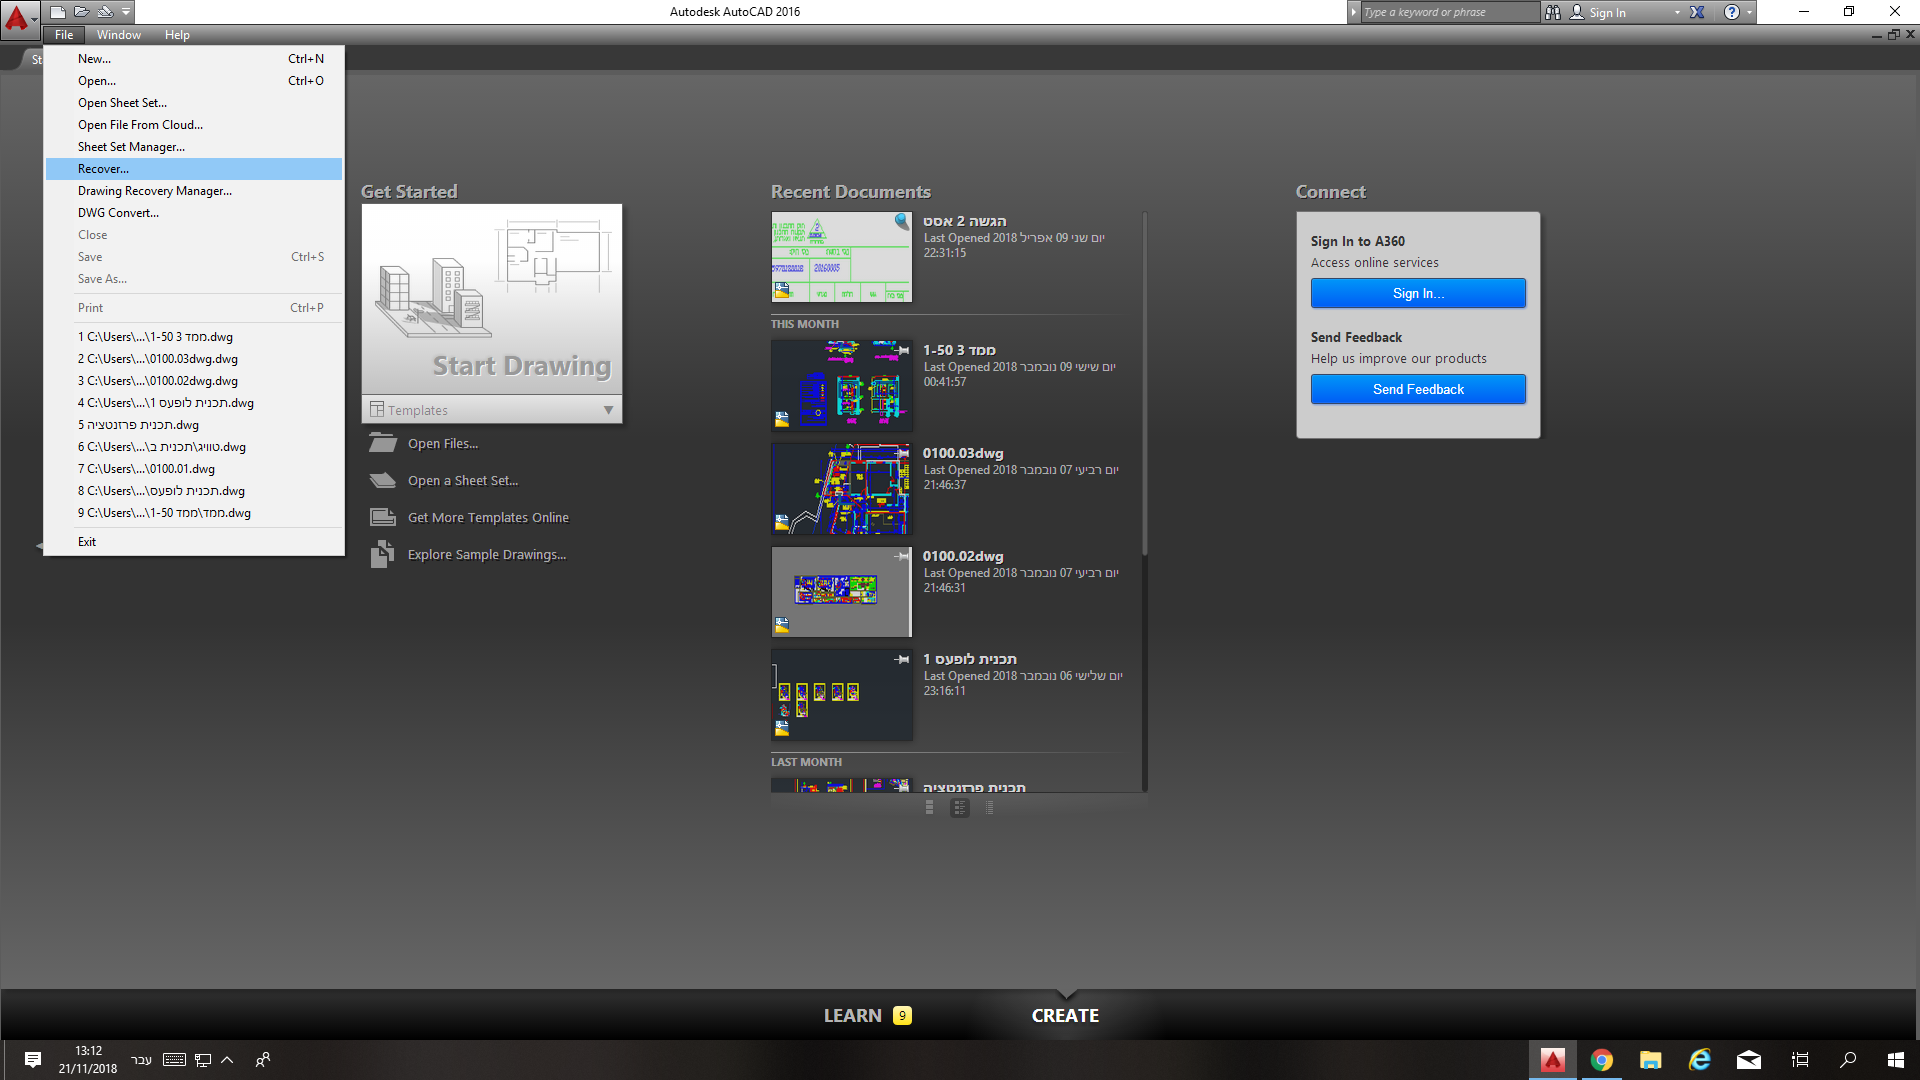
Task: Open the quick access toolbar customize dropdown
Action: (126, 12)
